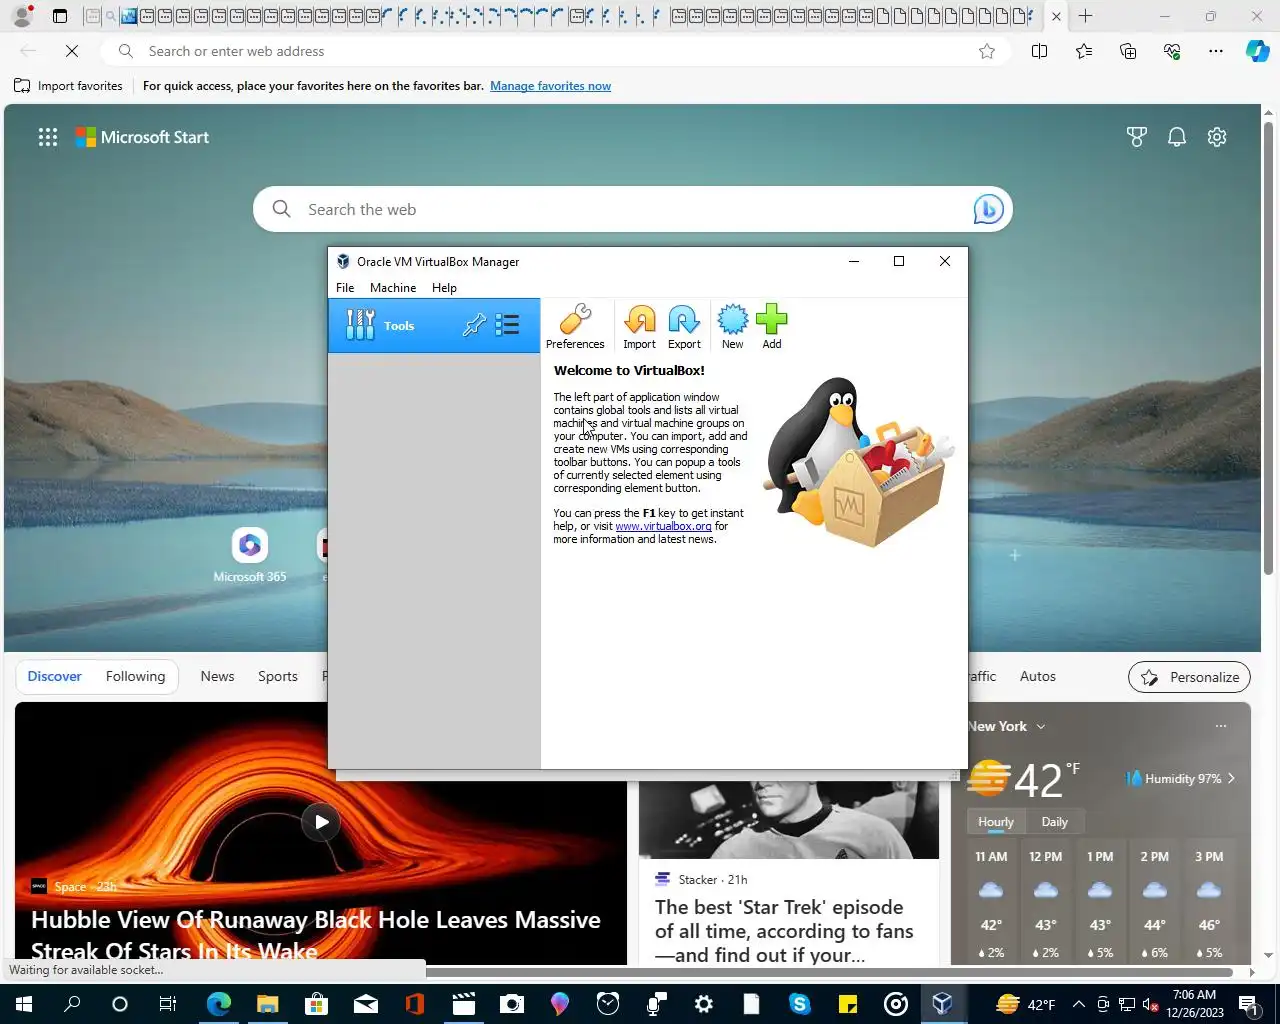The width and height of the screenshot is (1280, 1024).
Task: Open the Microsoft 365 shortcut tile
Action: (x=250, y=556)
